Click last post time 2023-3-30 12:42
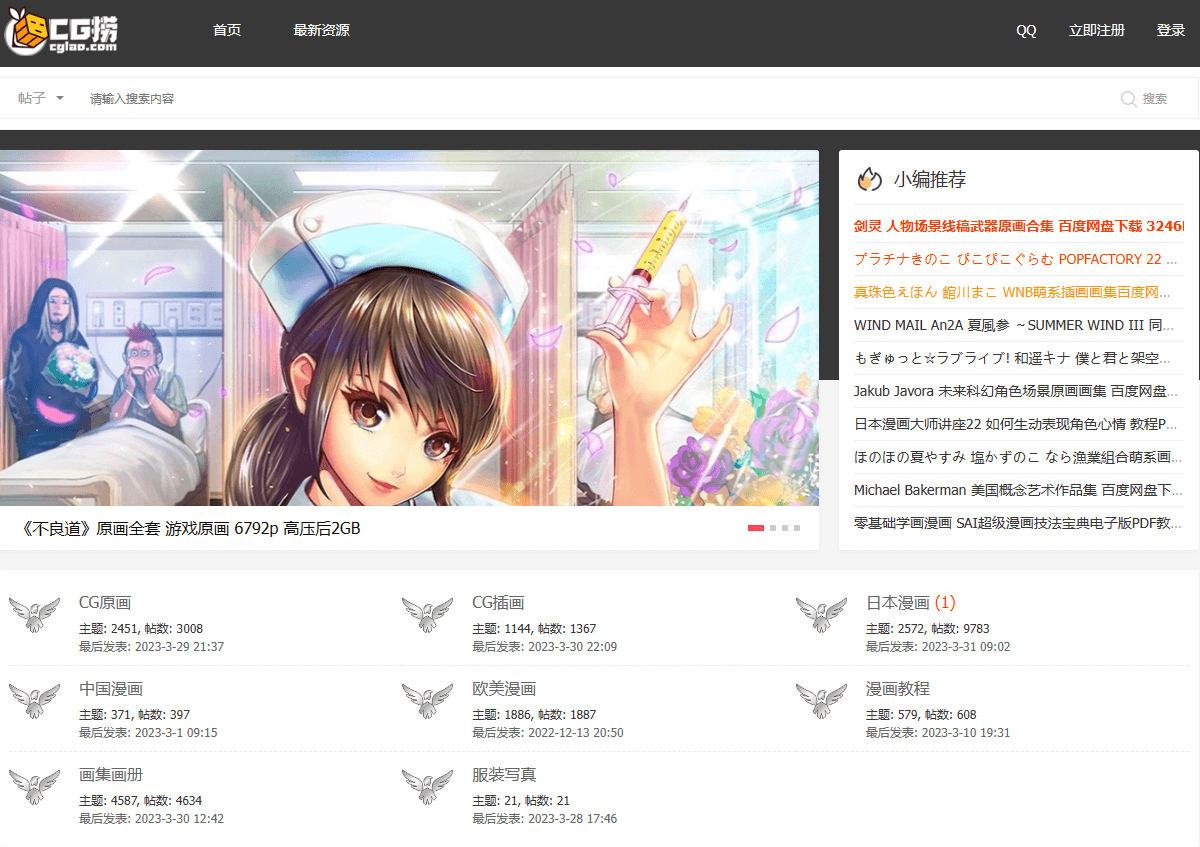Viewport: 1200px width, 847px height. point(179,819)
